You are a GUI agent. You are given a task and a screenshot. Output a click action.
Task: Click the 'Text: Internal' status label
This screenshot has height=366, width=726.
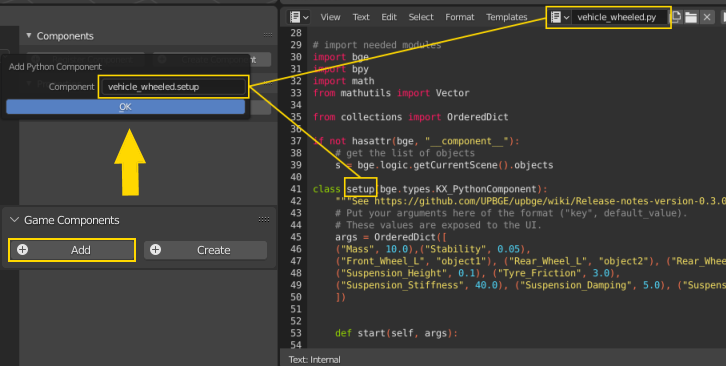click(314, 360)
